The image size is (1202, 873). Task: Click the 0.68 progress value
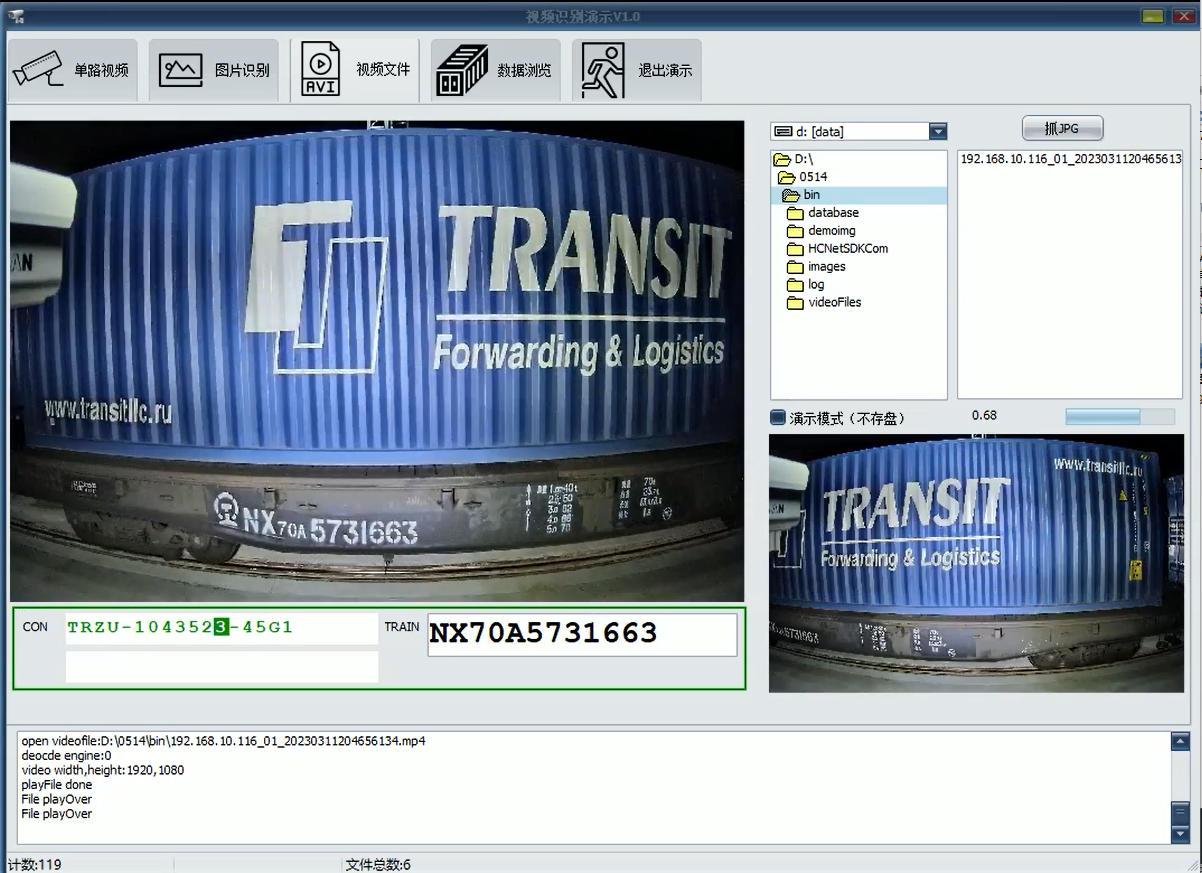click(x=984, y=416)
